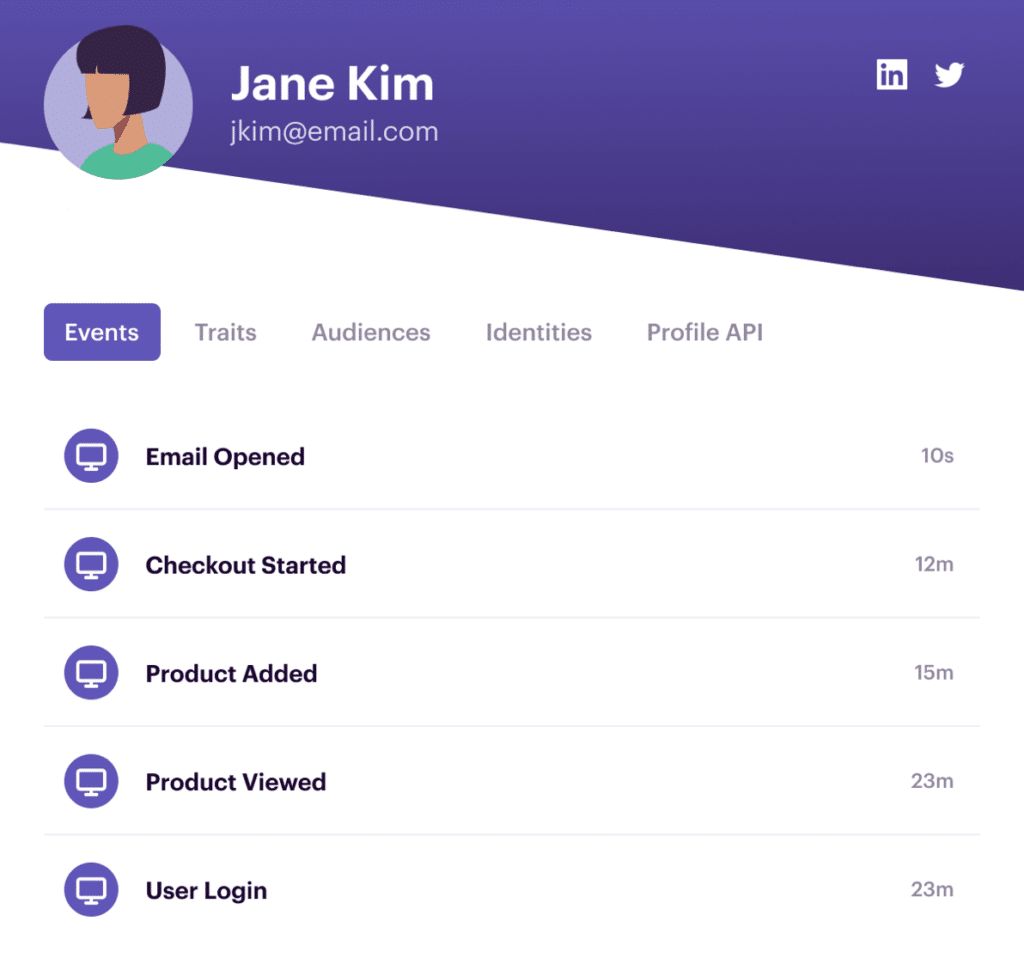View the Profile API tab
This screenshot has height=964, width=1024.
[705, 332]
